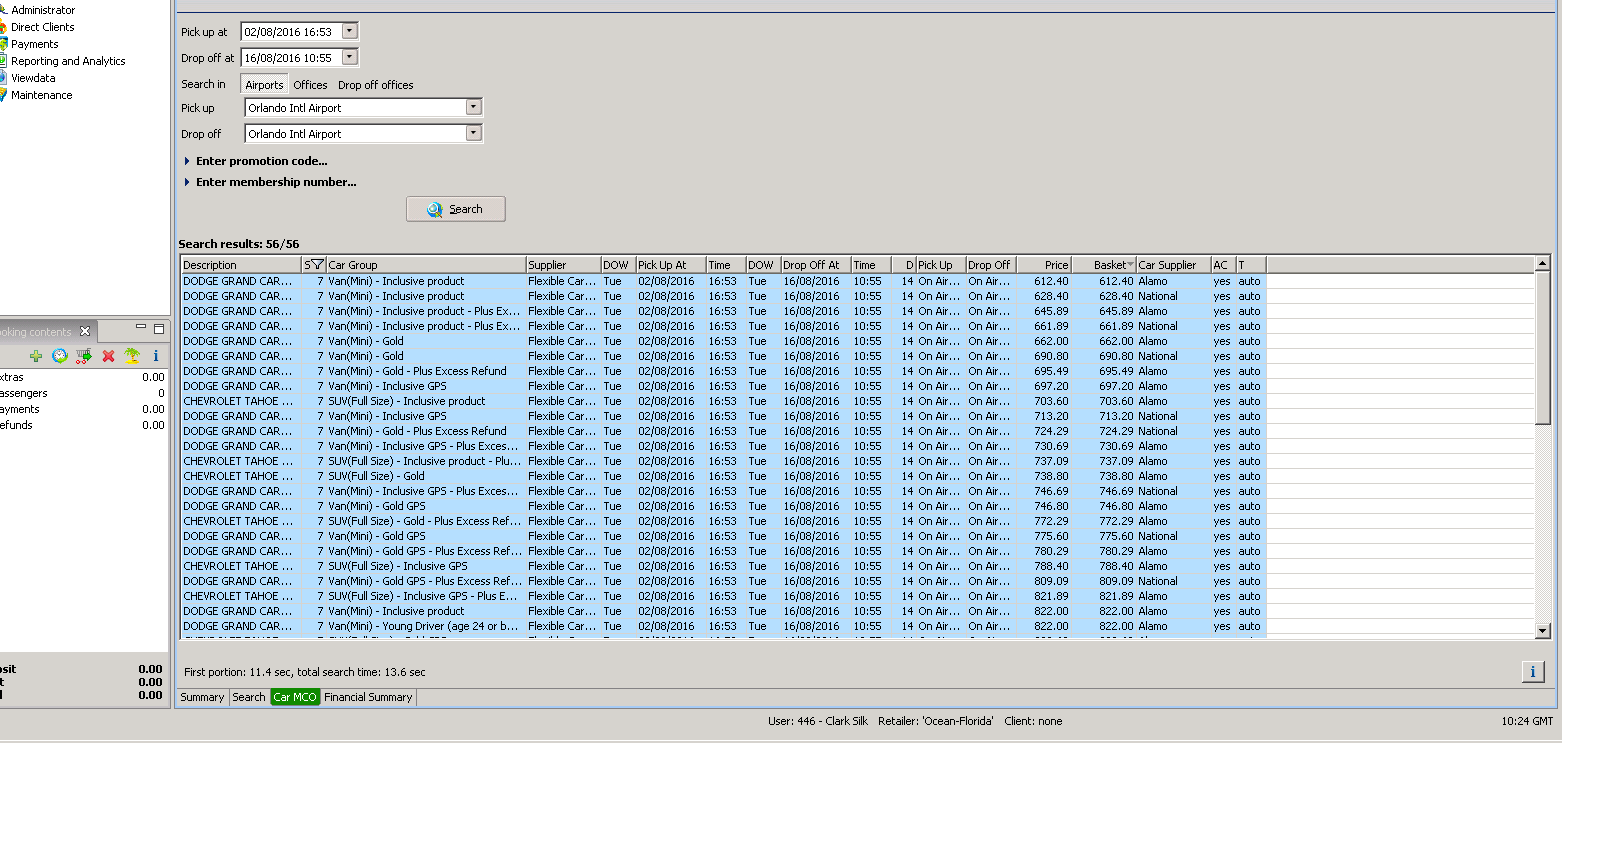The height and width of the screenshot is (860, 1600).
Task: Sort results by the Drop Off At header
Action: point(816,265)
